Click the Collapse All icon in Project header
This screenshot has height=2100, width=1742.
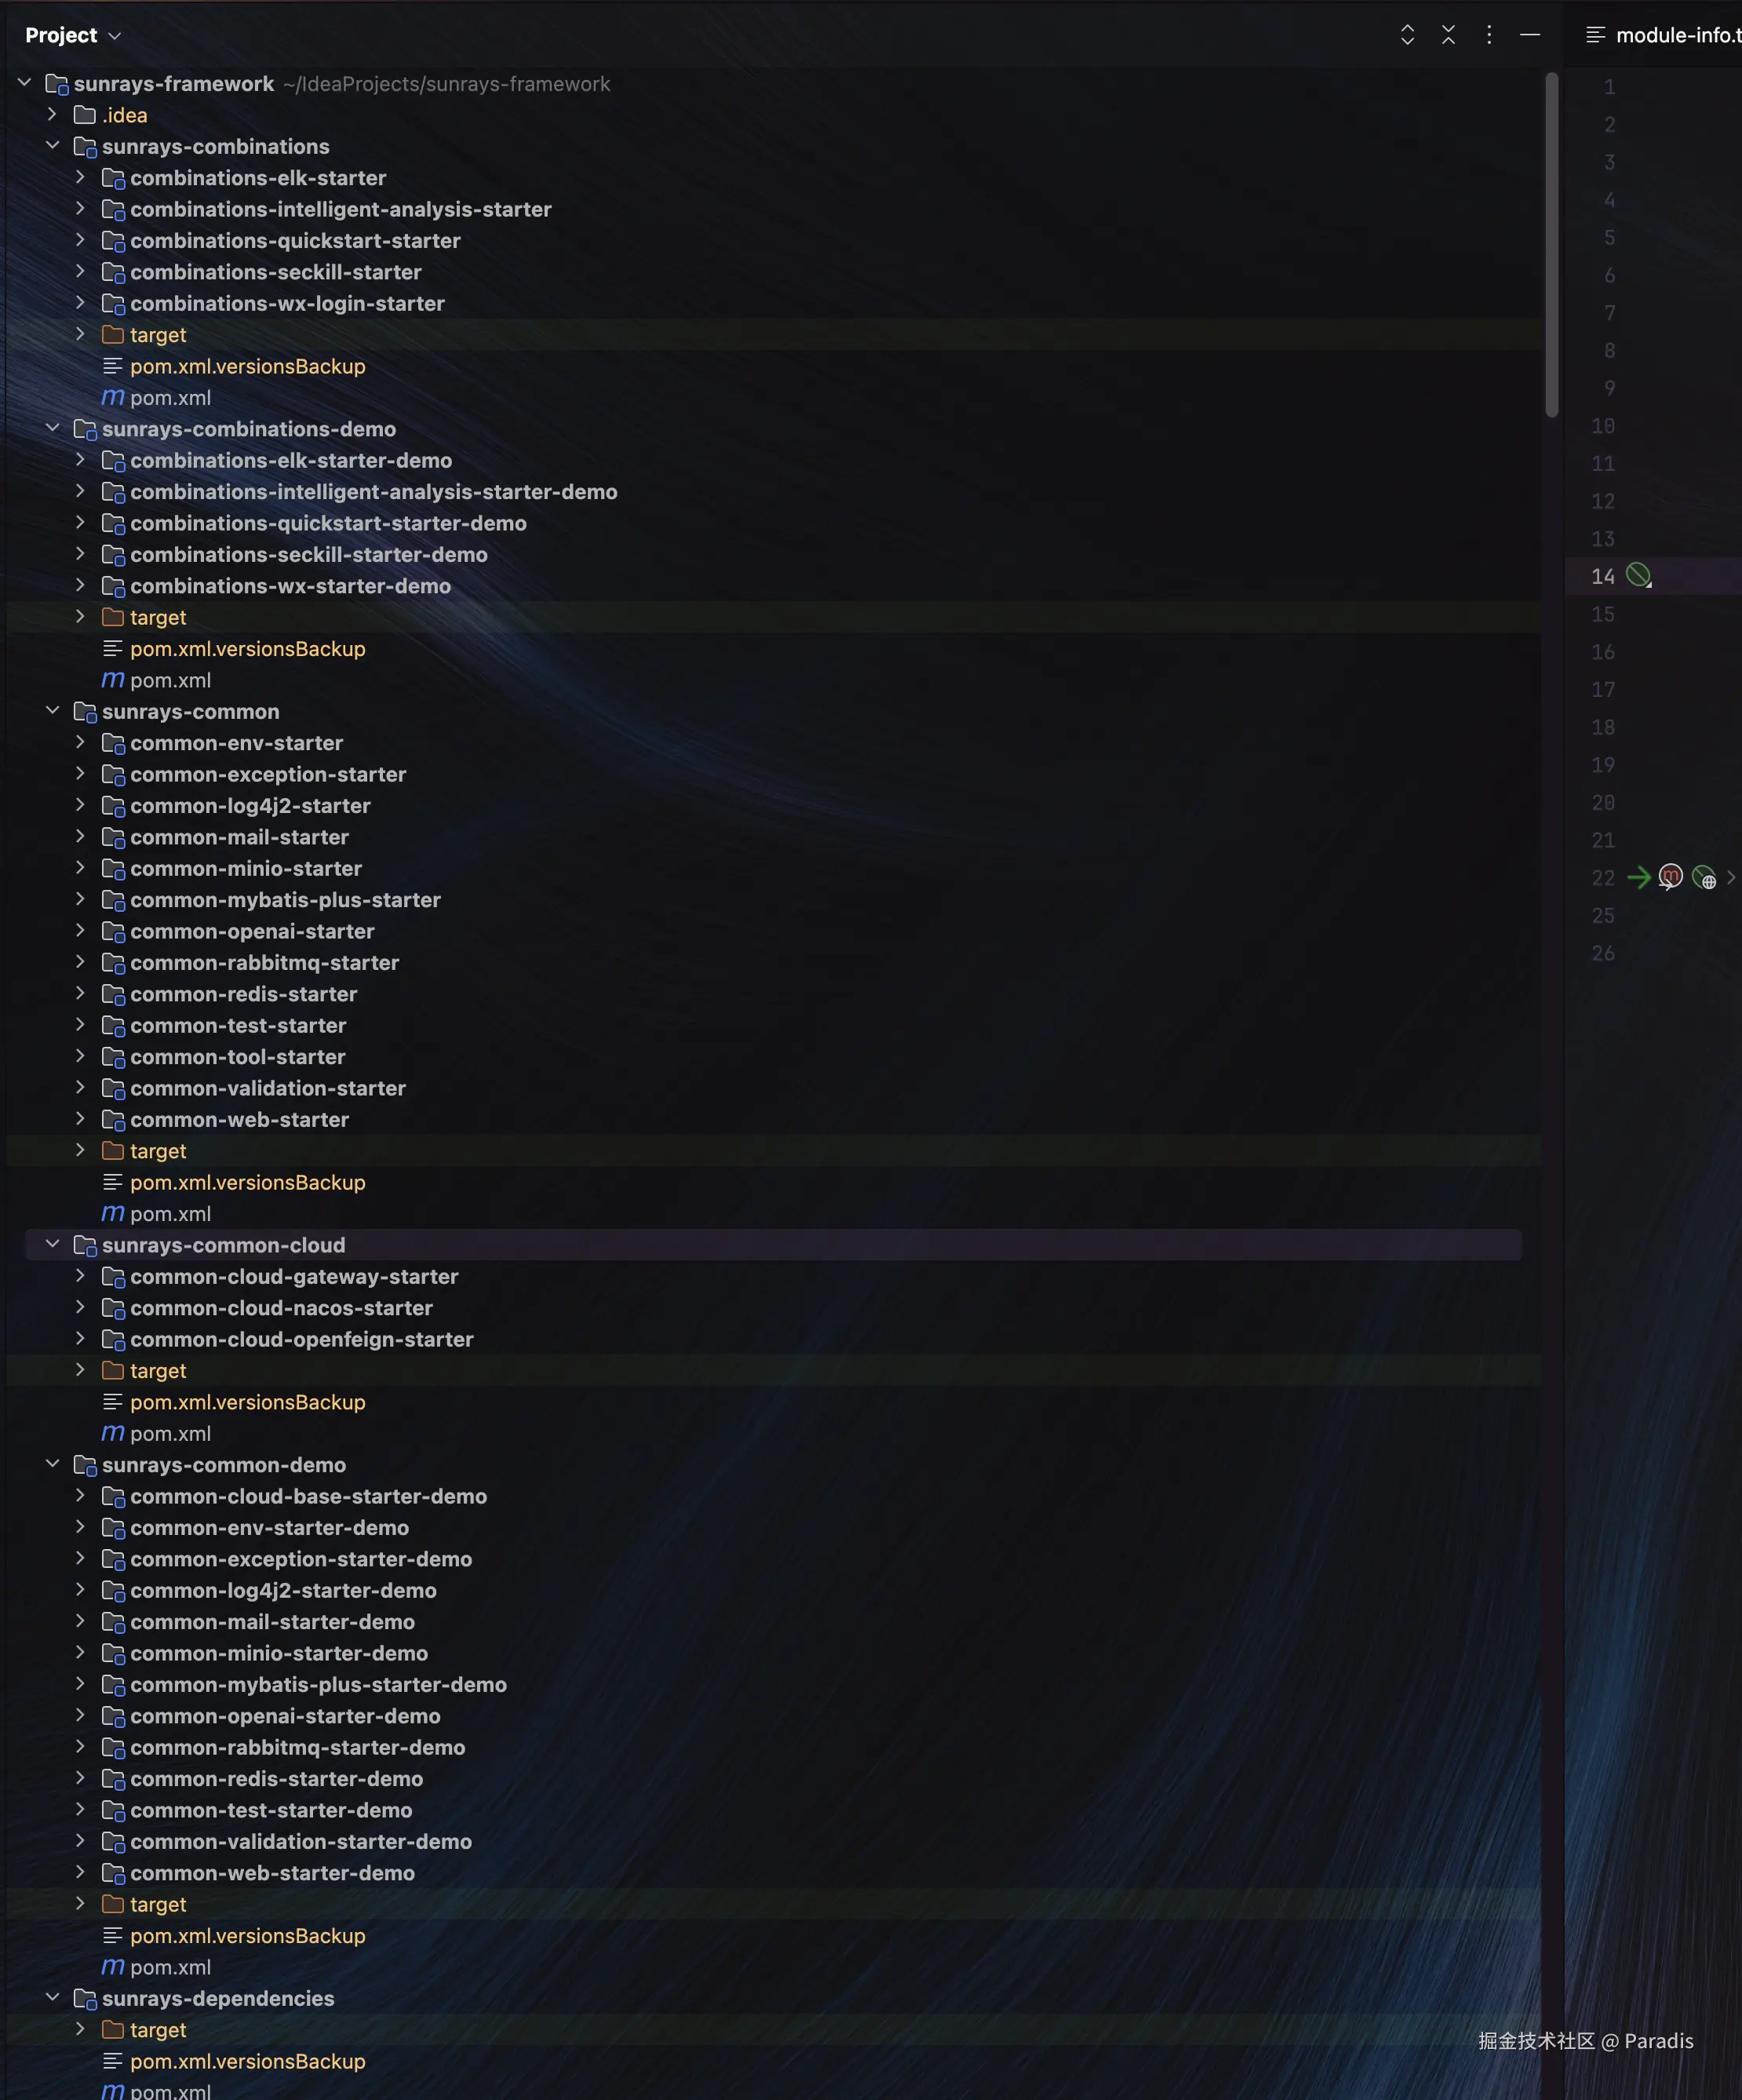coord(1448,35)
